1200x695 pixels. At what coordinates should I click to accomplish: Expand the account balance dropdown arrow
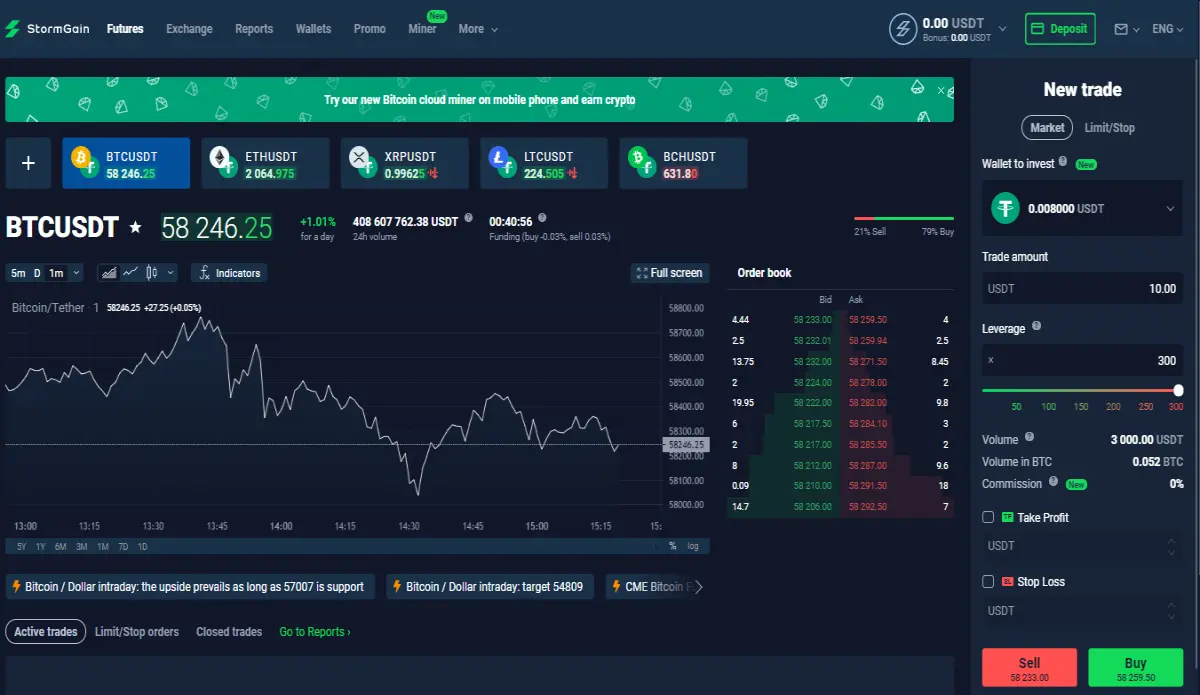[1003, 29]
